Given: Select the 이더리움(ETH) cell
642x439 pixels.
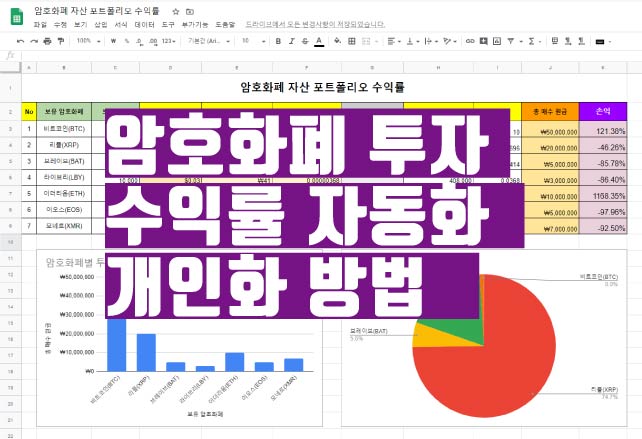Looking at the screenshot, I should coord(64,193).
